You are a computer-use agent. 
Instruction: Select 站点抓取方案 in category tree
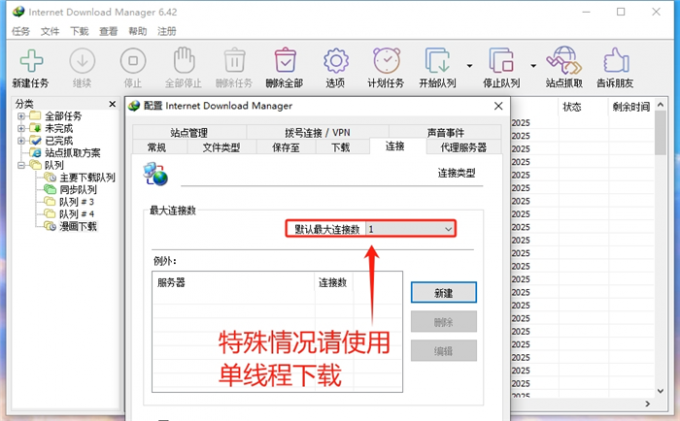72,153
